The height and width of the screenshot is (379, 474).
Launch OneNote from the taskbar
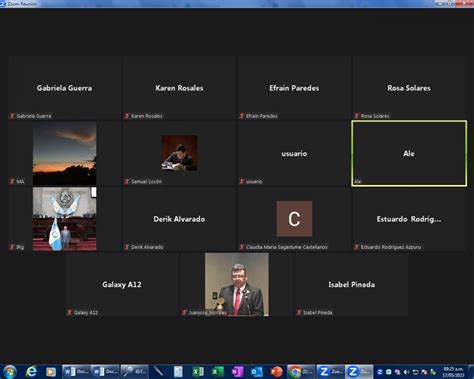tap(237, 372)
